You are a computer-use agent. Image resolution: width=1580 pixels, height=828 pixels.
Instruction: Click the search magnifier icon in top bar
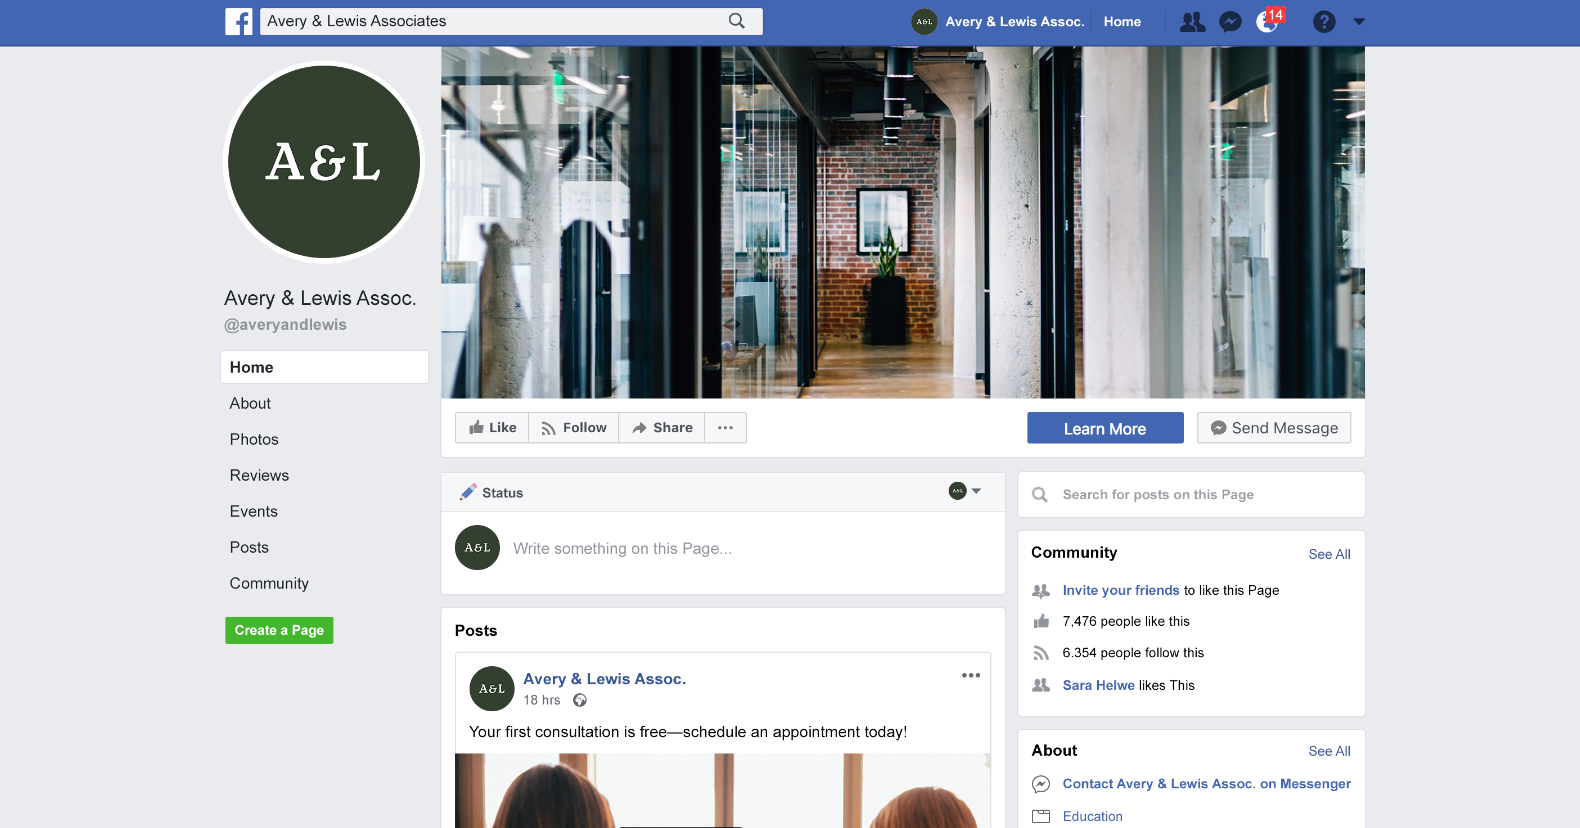point(737,21)
